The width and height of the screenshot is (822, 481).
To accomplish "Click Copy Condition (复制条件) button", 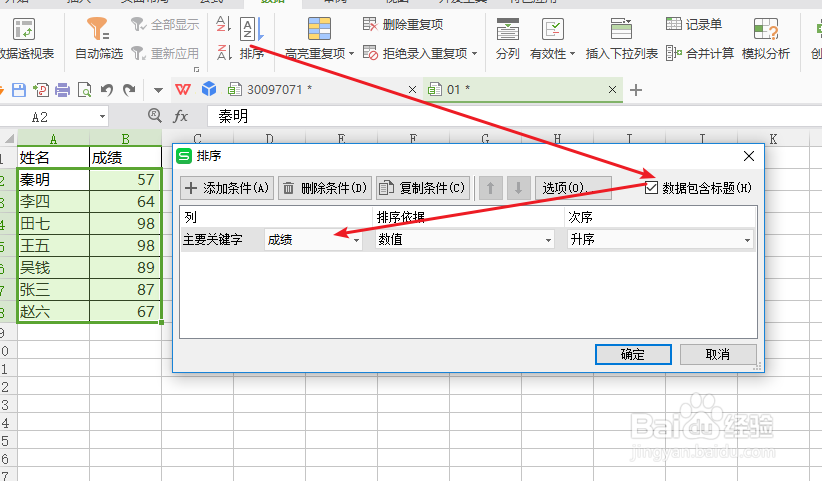I will (423, 188).
